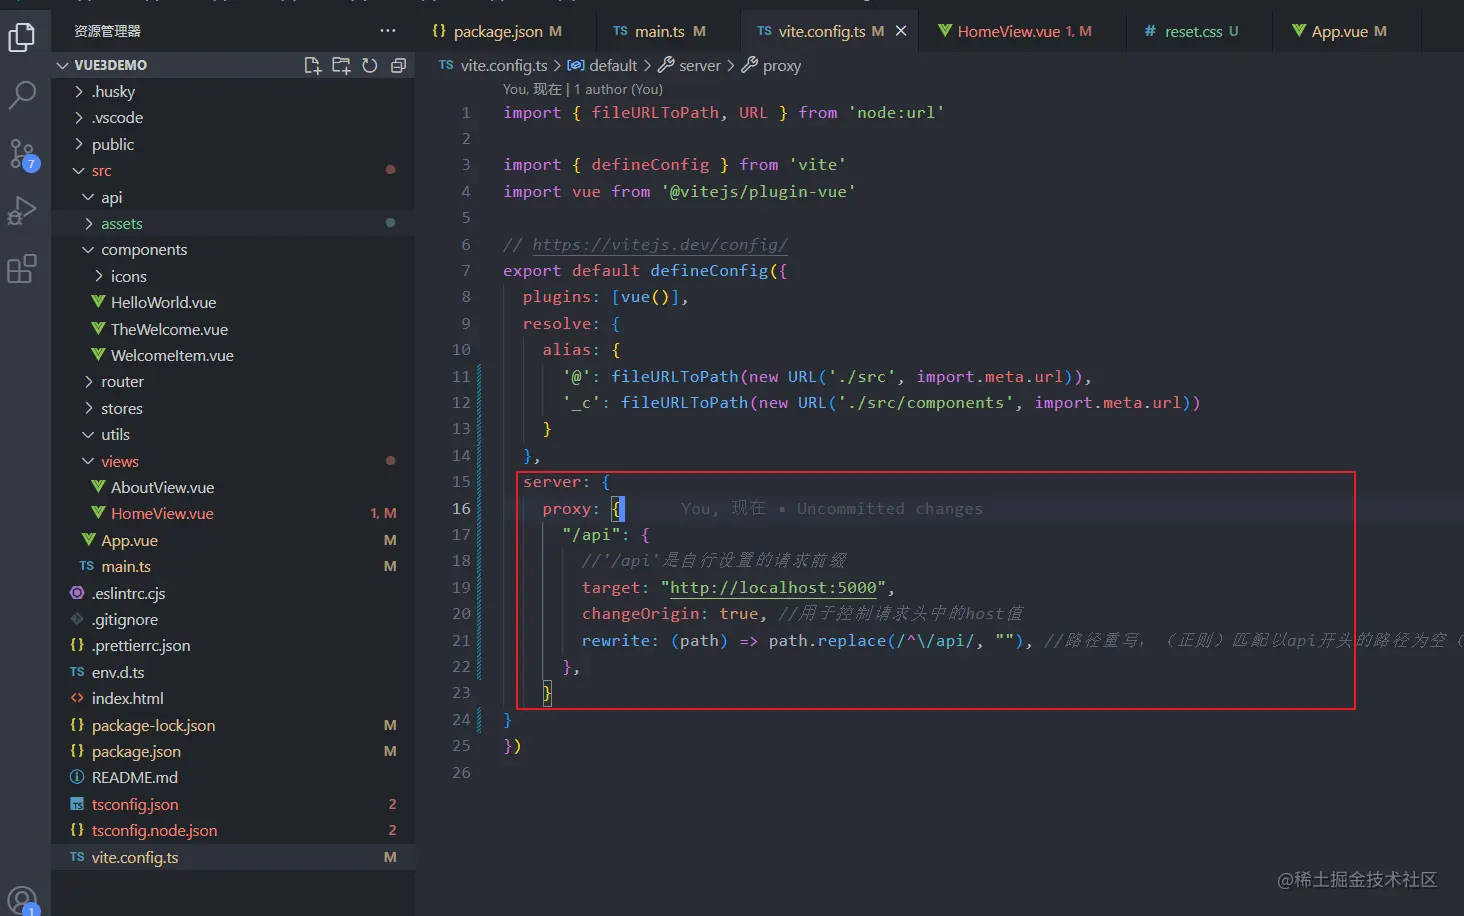Open the Explorer view in activity bar
Image resolution: width=1464 pixels, height=916 pixels.
(22, 38)
